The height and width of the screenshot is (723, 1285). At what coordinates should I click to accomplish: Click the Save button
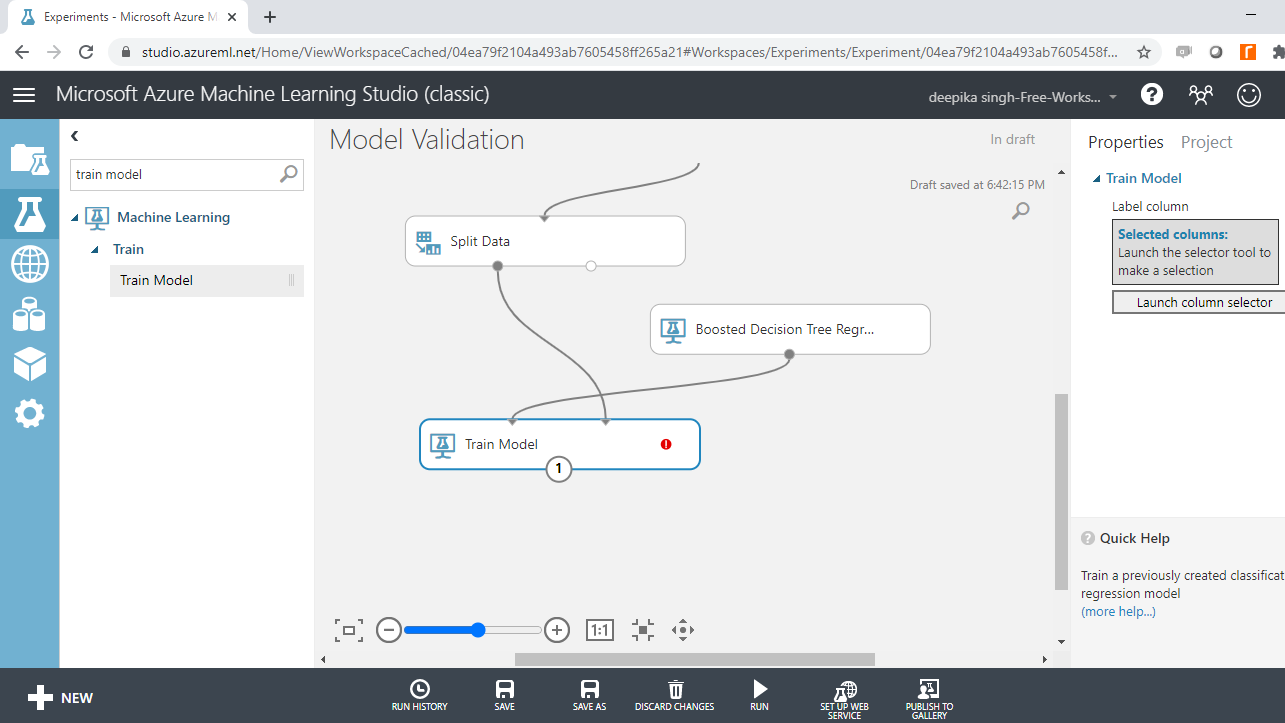click(x=505, y=695)
